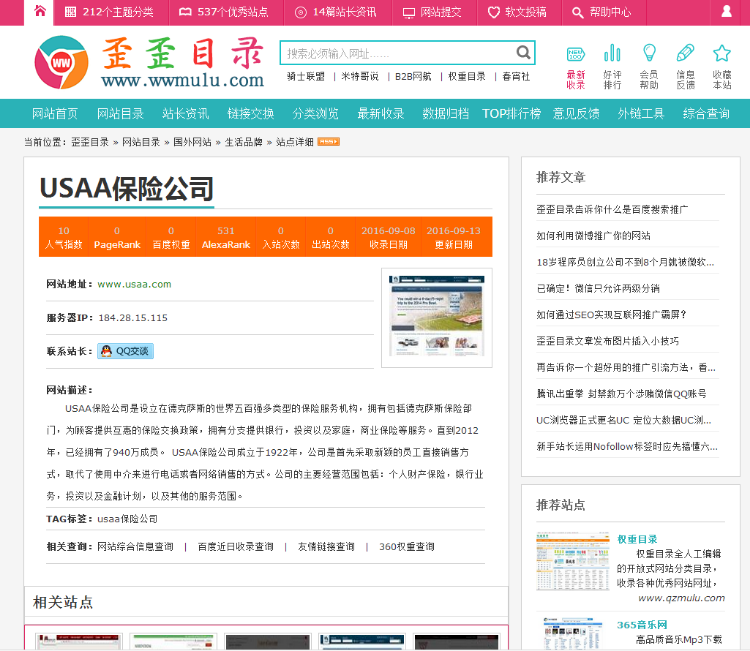Open 最新收录 icon shortcut
Viewport: 750px width, 651px height.
(576, 67)
